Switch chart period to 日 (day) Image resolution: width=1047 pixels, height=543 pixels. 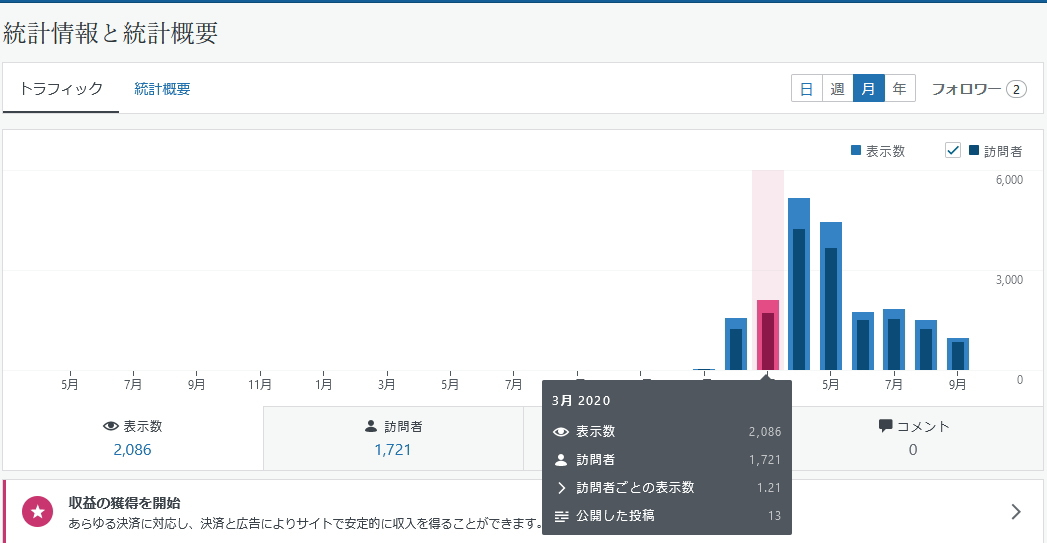pyautogui.click(x=806, y=89)
